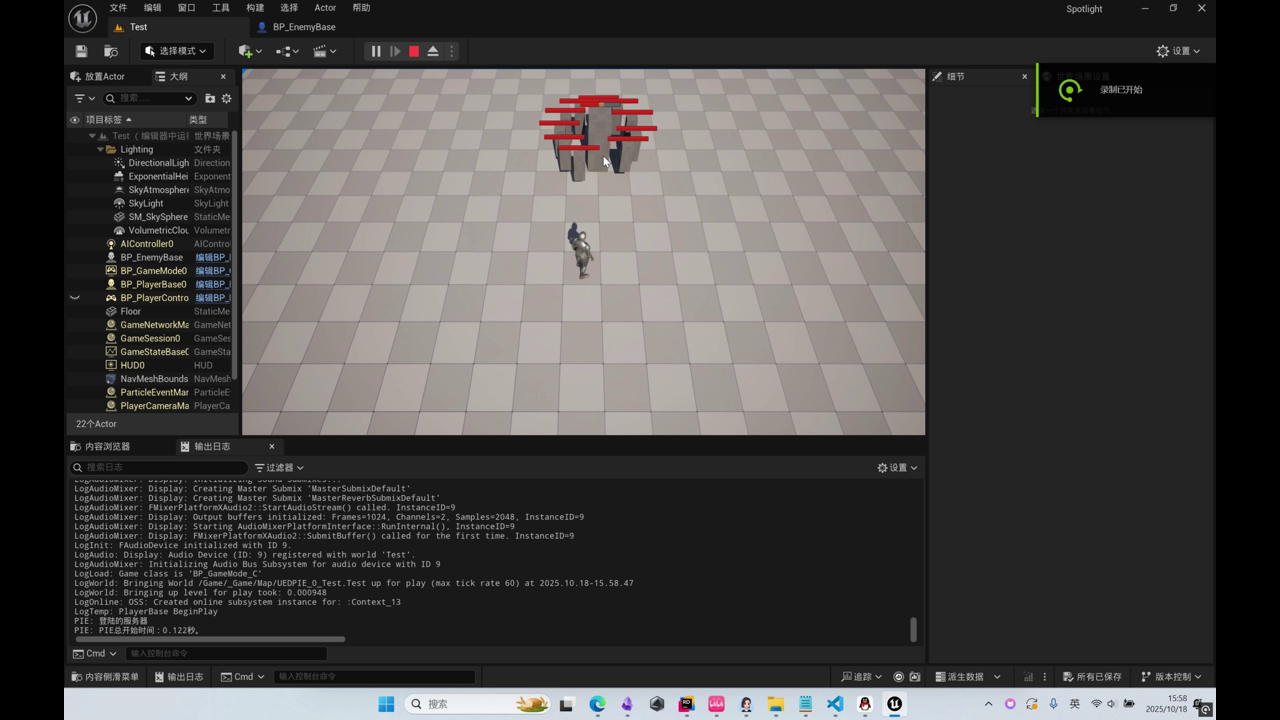Open the 工具 menu
This screenshot has width=1280, height=720.
[x=221, y=8]
